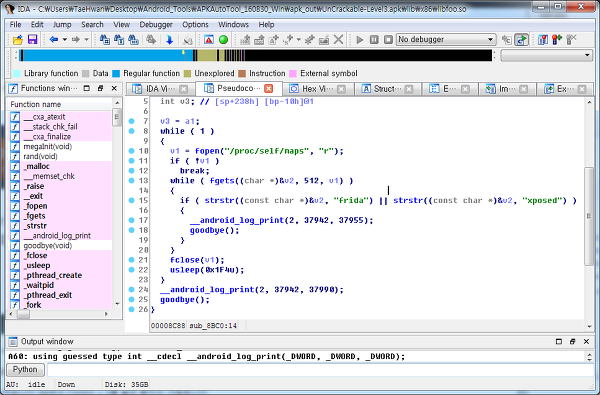Image resolution: width=600 pixels, height=395 pixels.
Task: Open the Jump menu
Action: [x=62, y=24]
